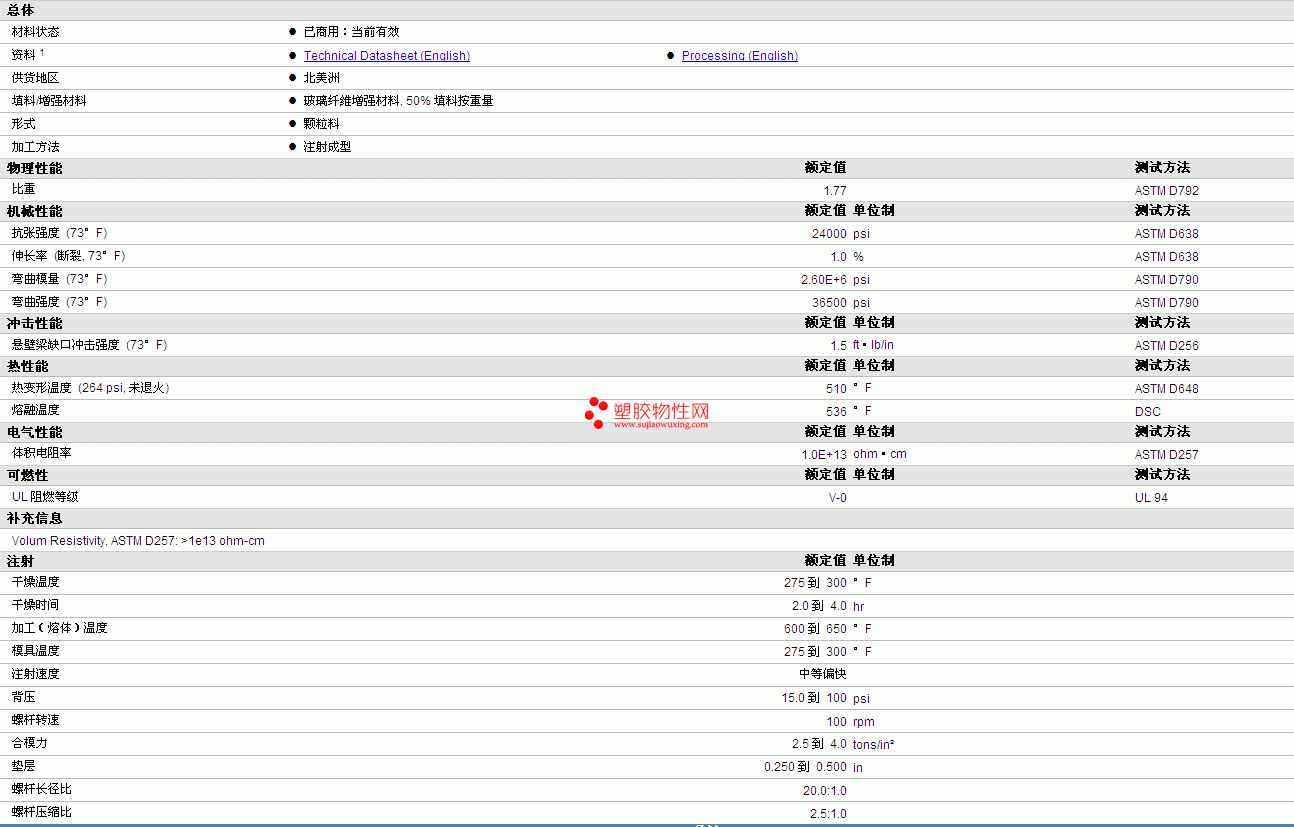Click the value 24000
This screenshot has height=827, width=1294.
829,234
